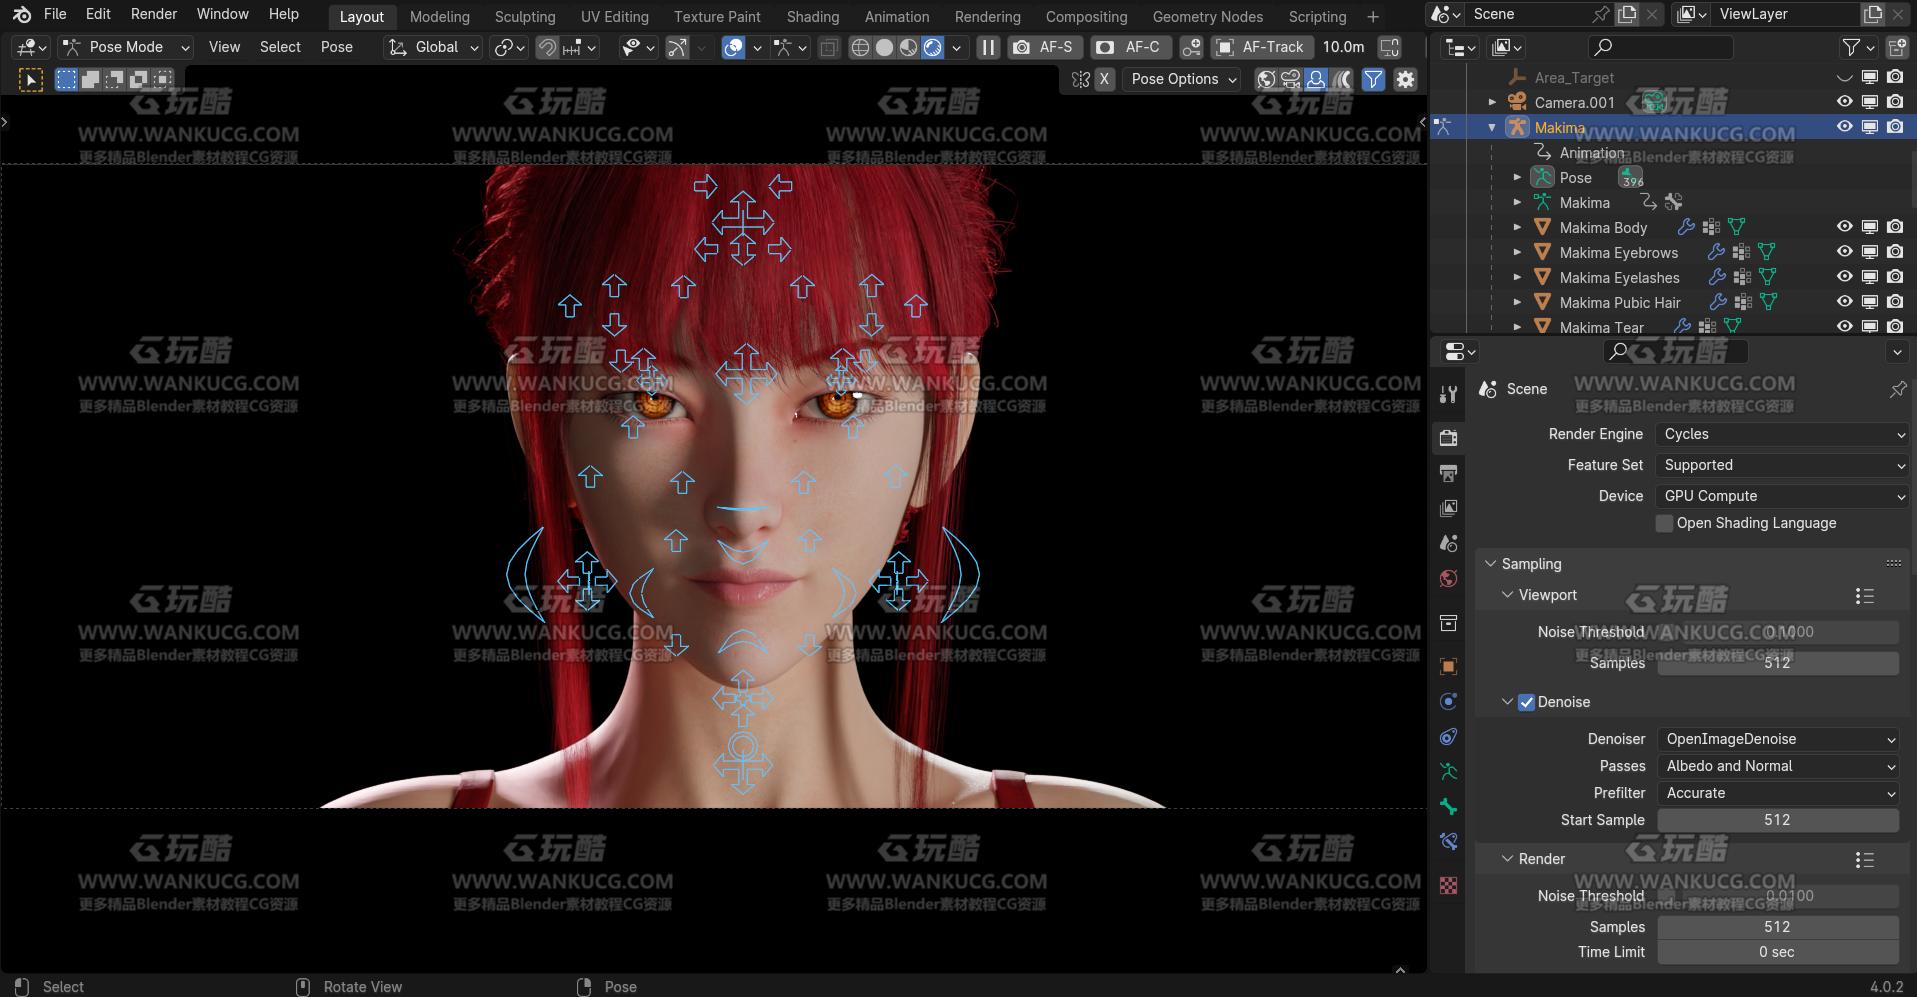This screenshot has height=997, width=1917.
Task: Hide Makima Body in viewport
Action: [x=1845, y=227]
